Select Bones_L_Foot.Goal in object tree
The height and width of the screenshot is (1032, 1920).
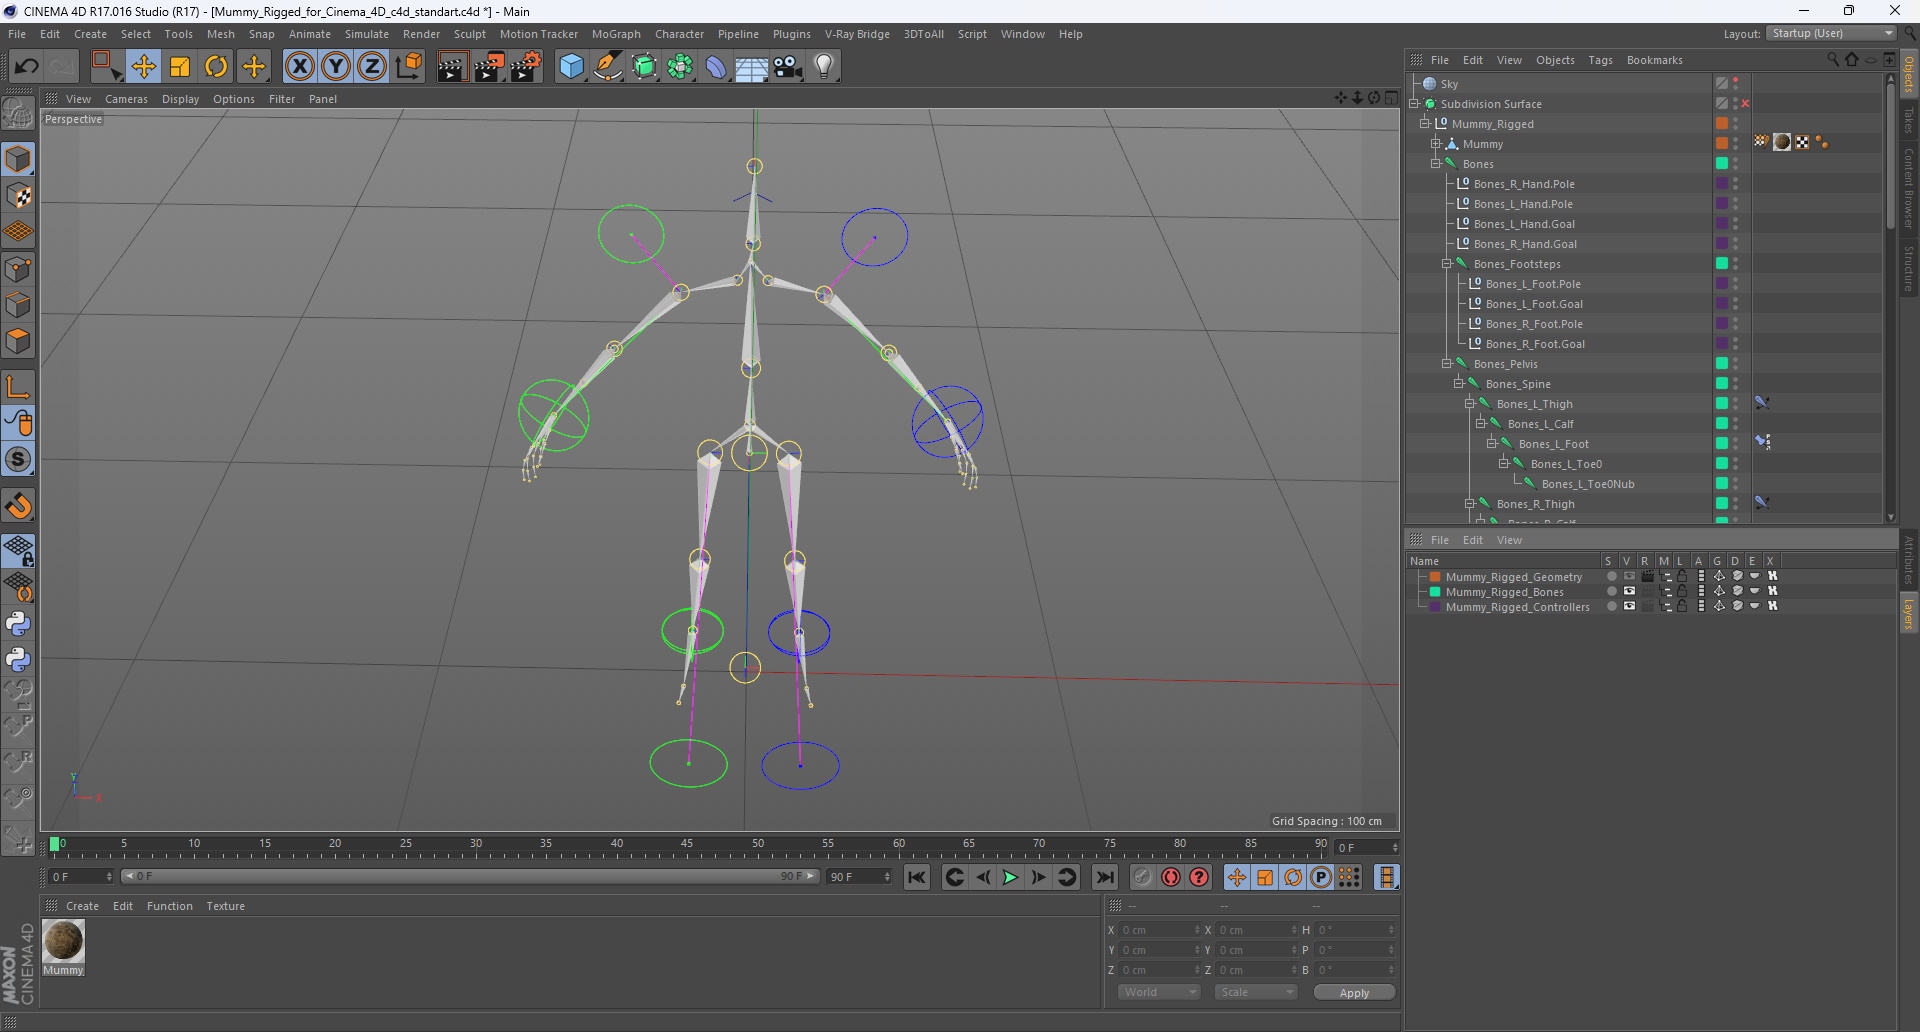[x=1534, y=304]
